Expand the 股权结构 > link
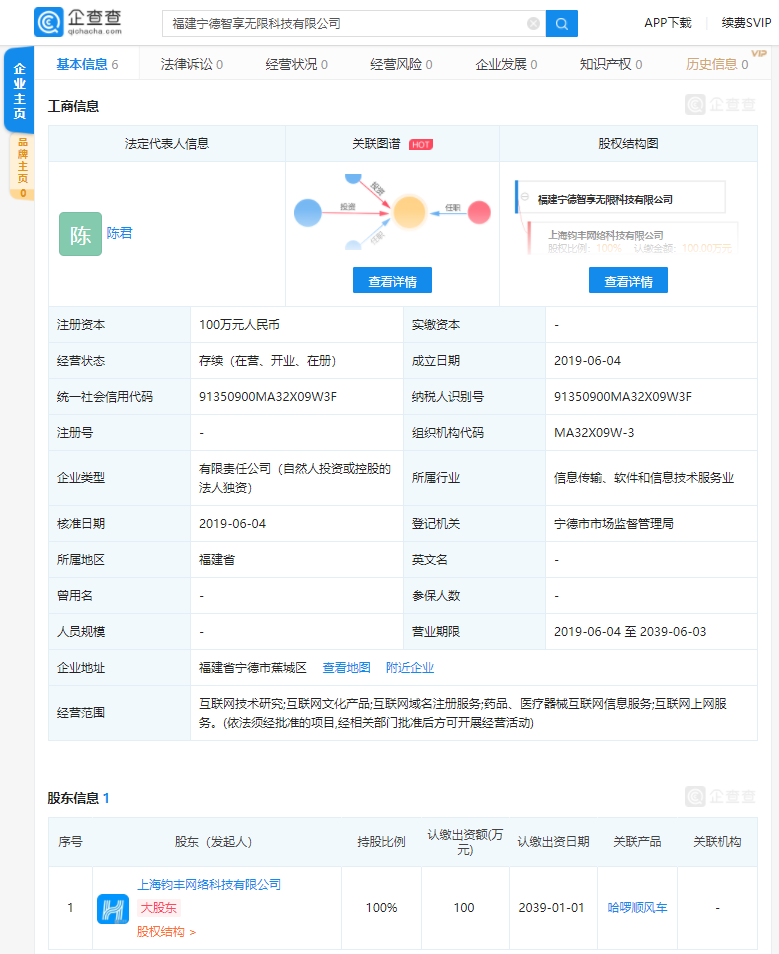Image resolution: width=779 pixels, height=954 pixels. coord(166,931)
